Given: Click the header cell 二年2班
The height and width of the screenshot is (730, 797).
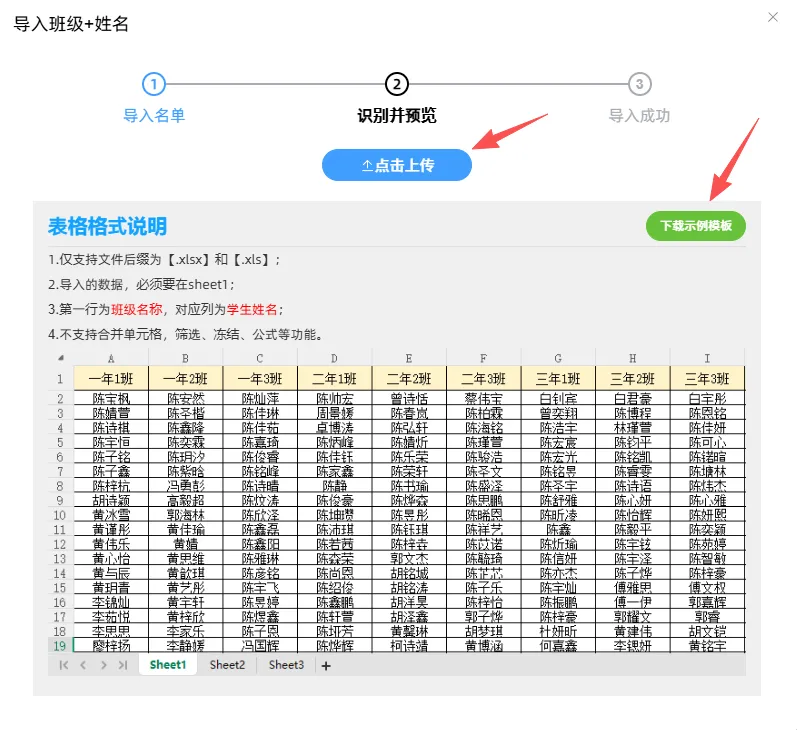Looking at the screenshot, I should tap(409, 379).
